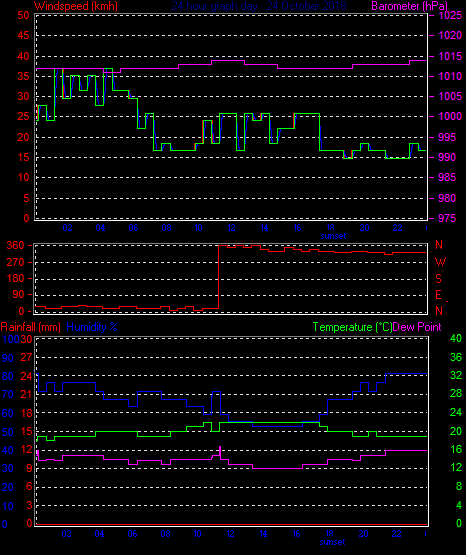Click the 360 wind direction scale value

15,245
